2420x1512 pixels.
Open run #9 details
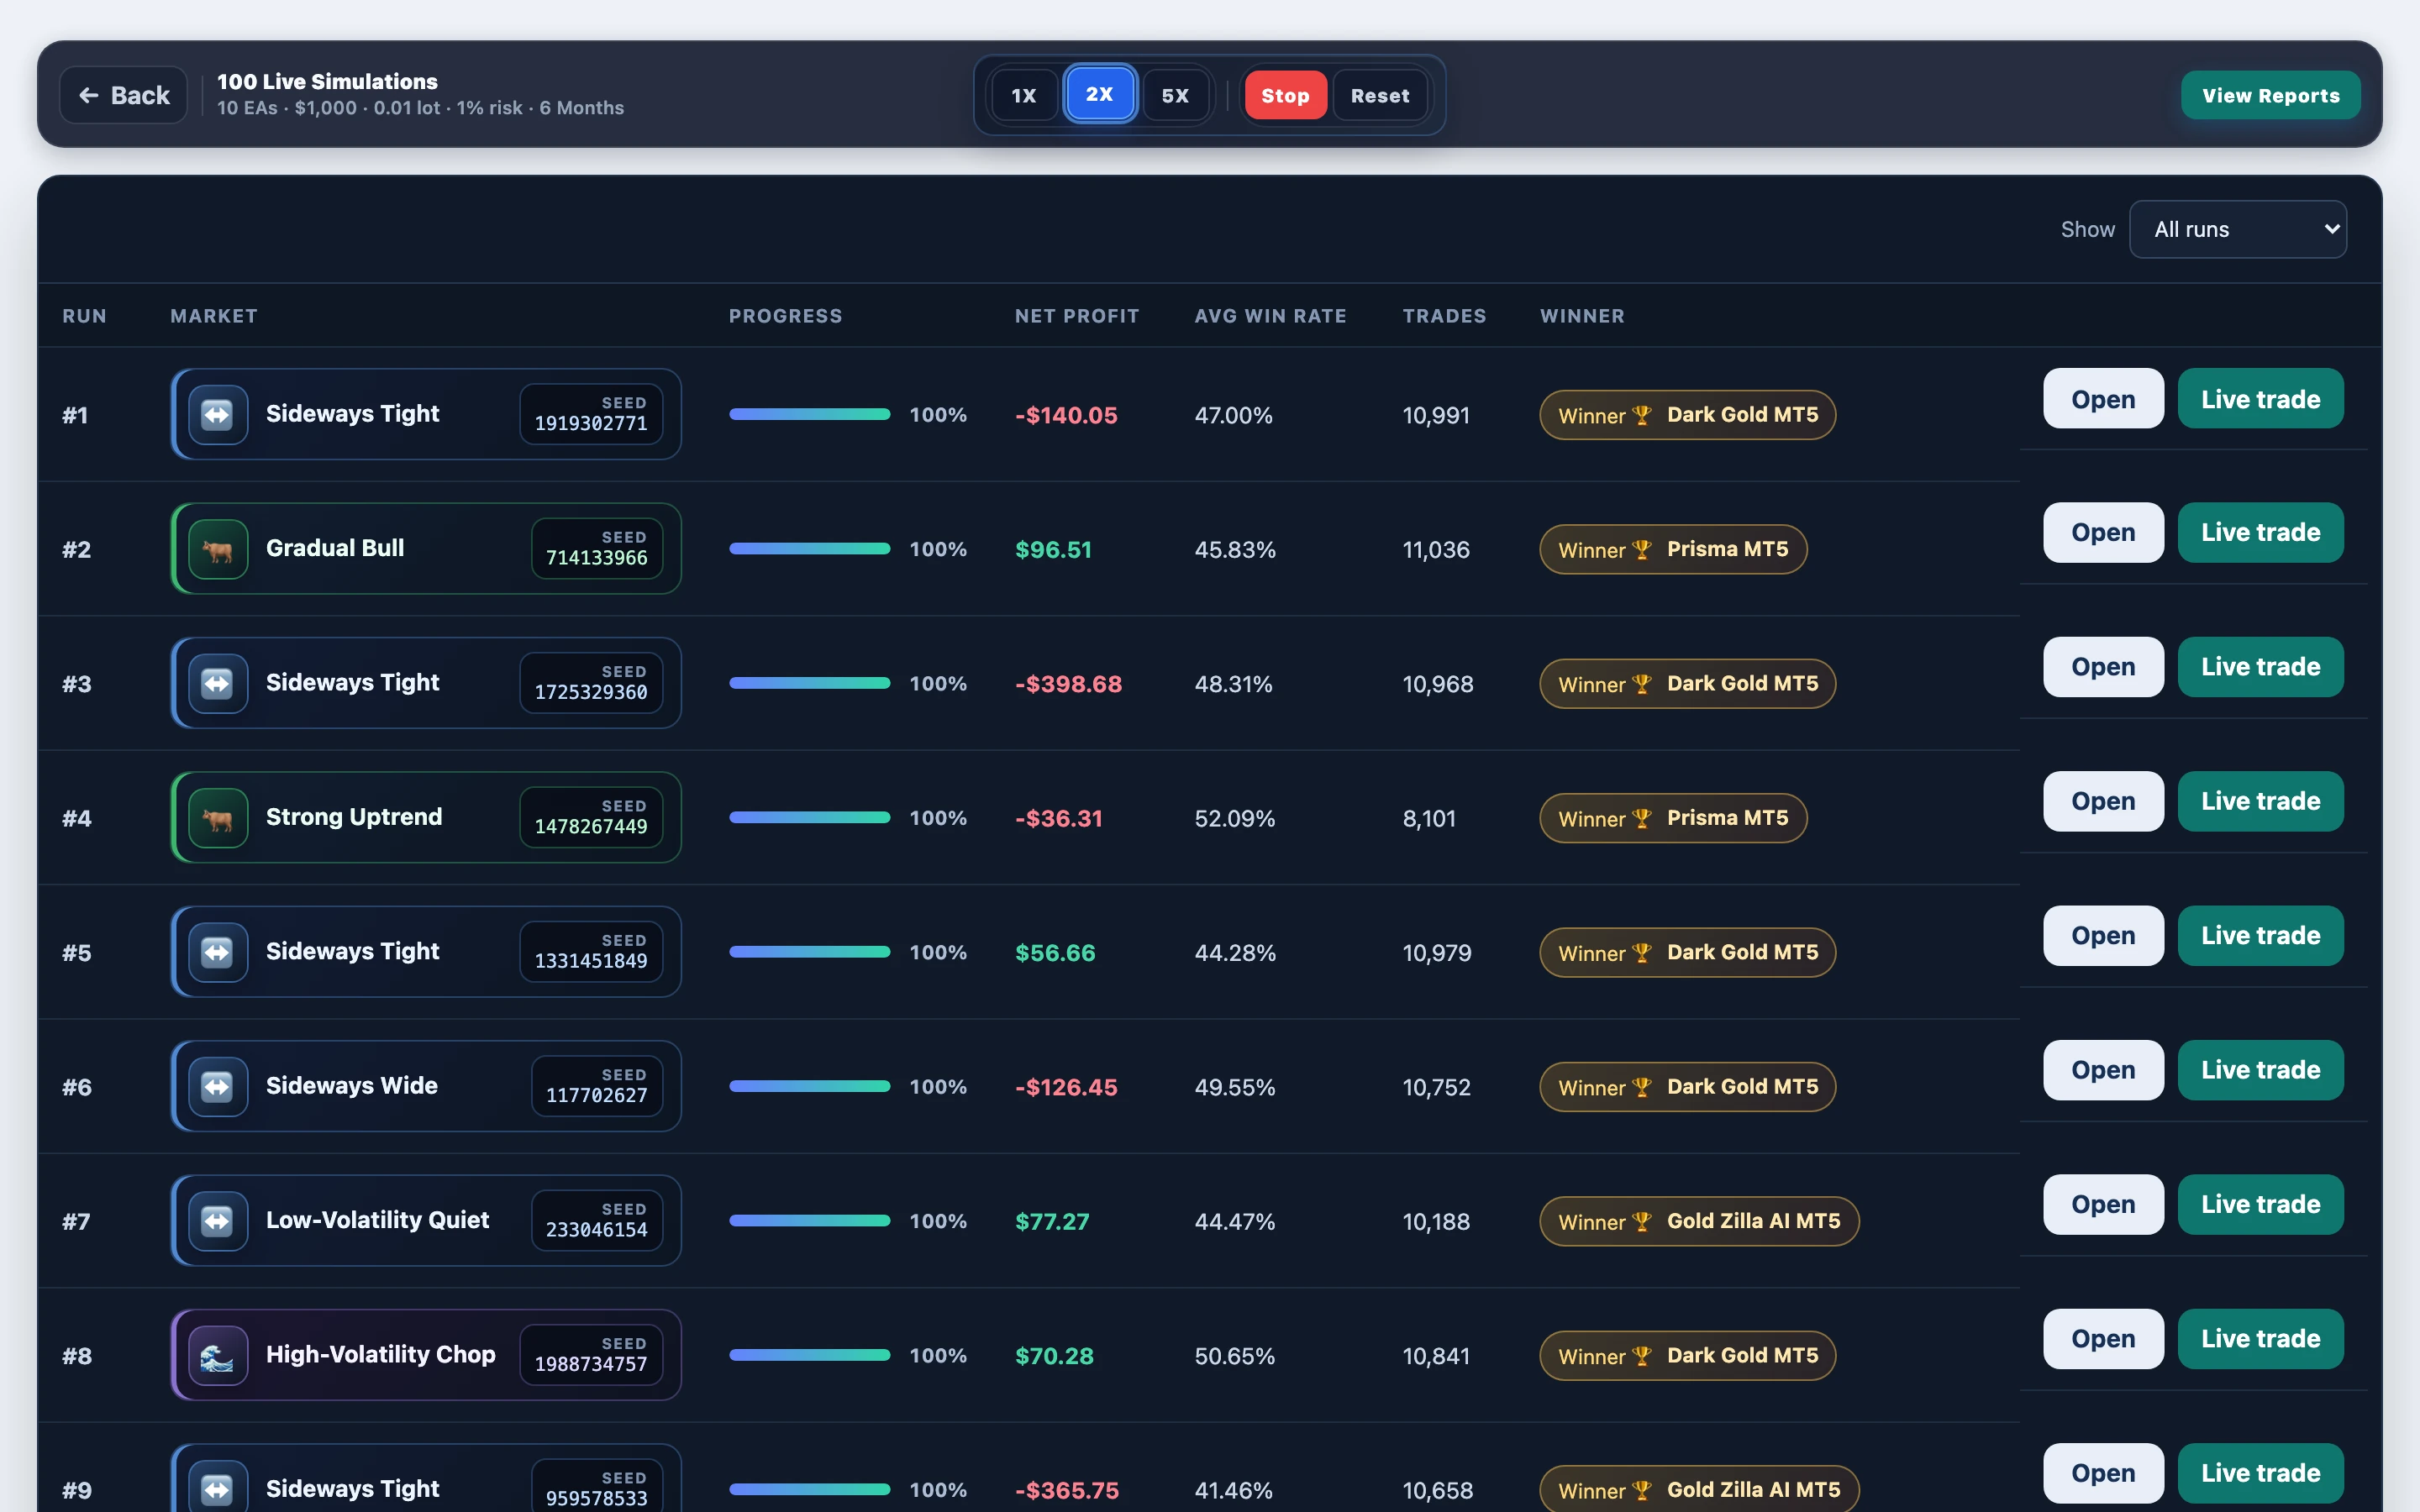coord(2103,1473)
